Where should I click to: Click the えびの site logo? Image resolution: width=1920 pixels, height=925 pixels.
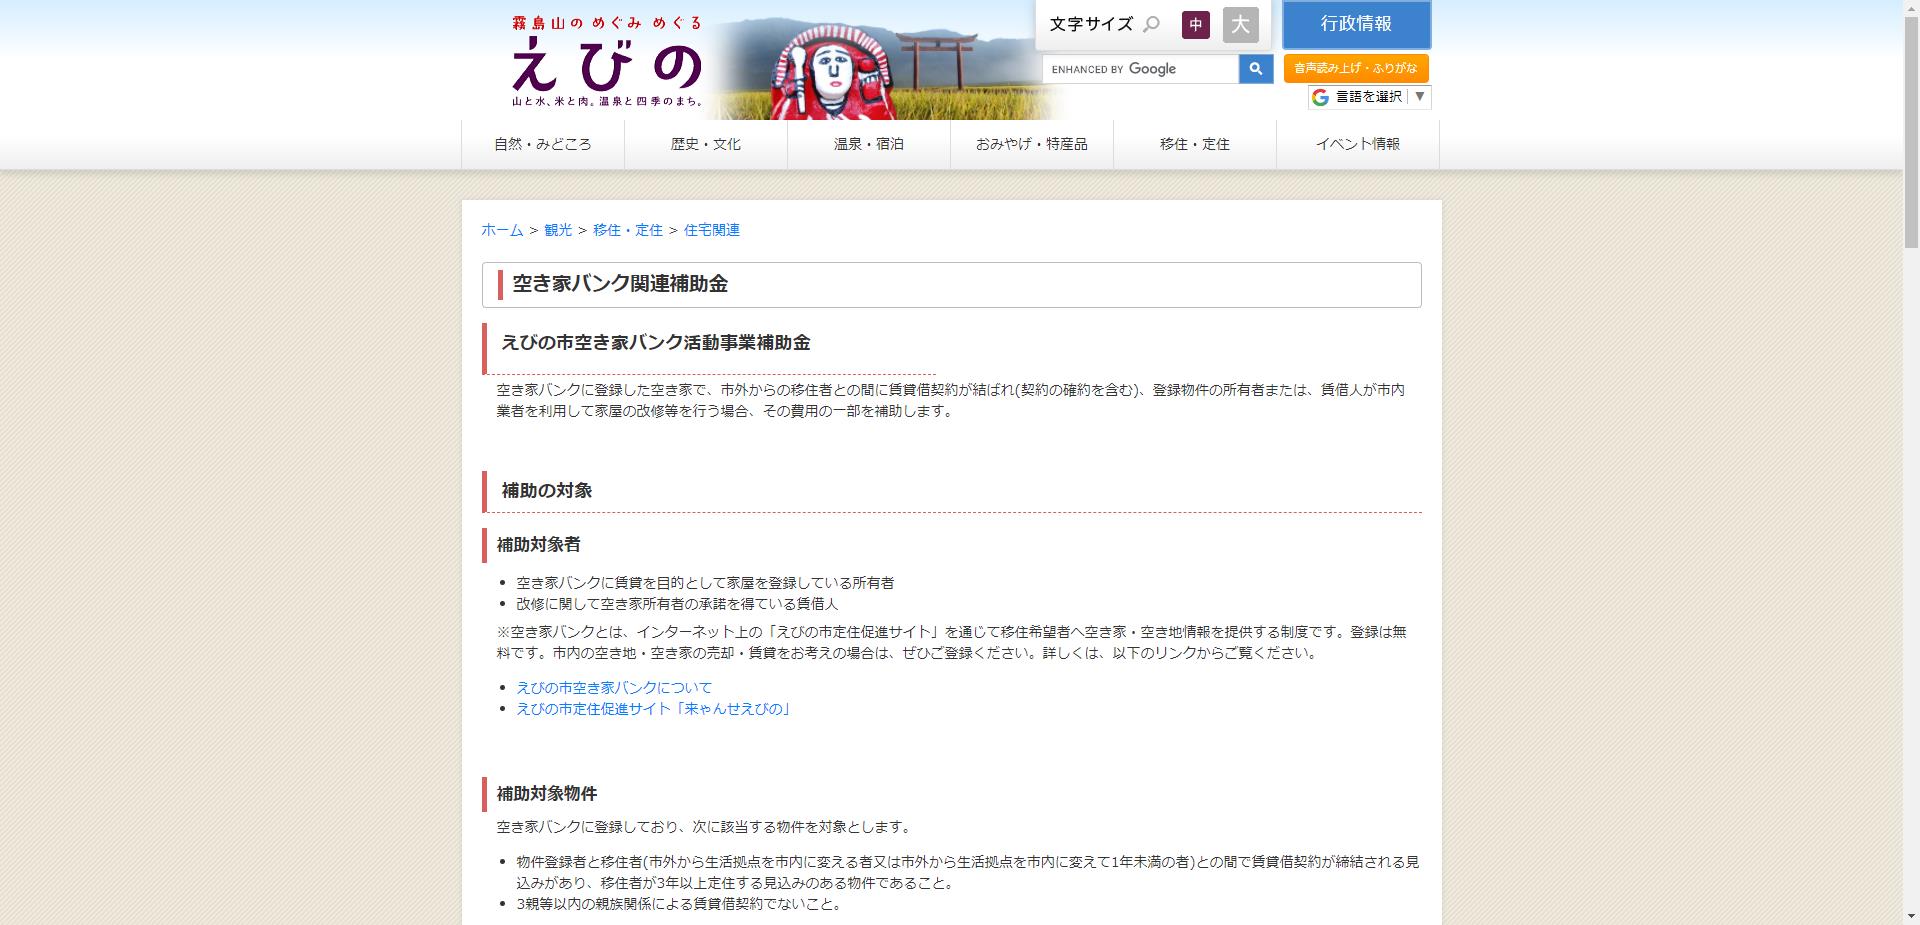tap(601, 60)
